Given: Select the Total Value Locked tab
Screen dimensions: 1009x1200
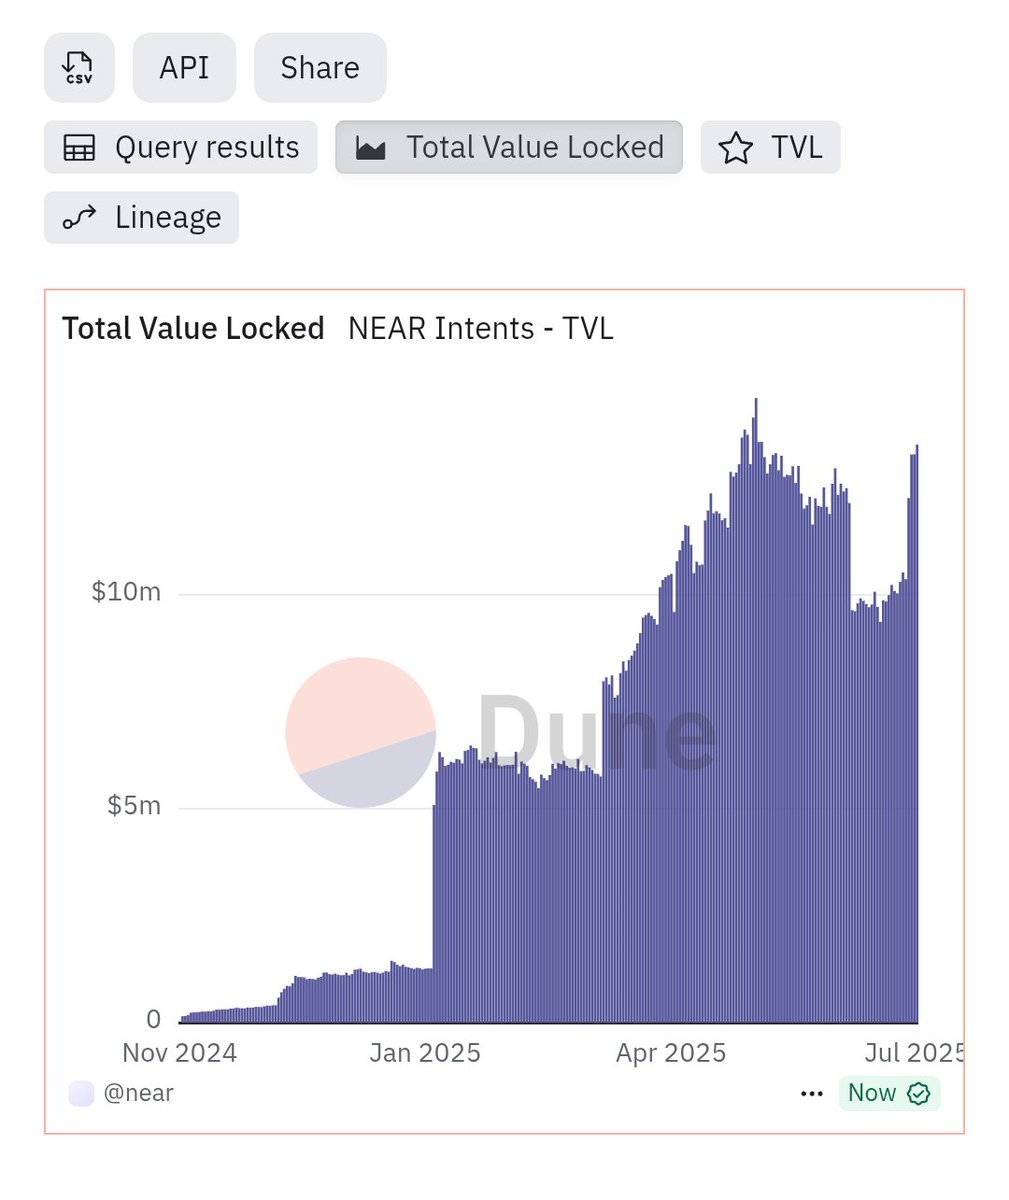Looking at the screenshot, I should point(509,147).
